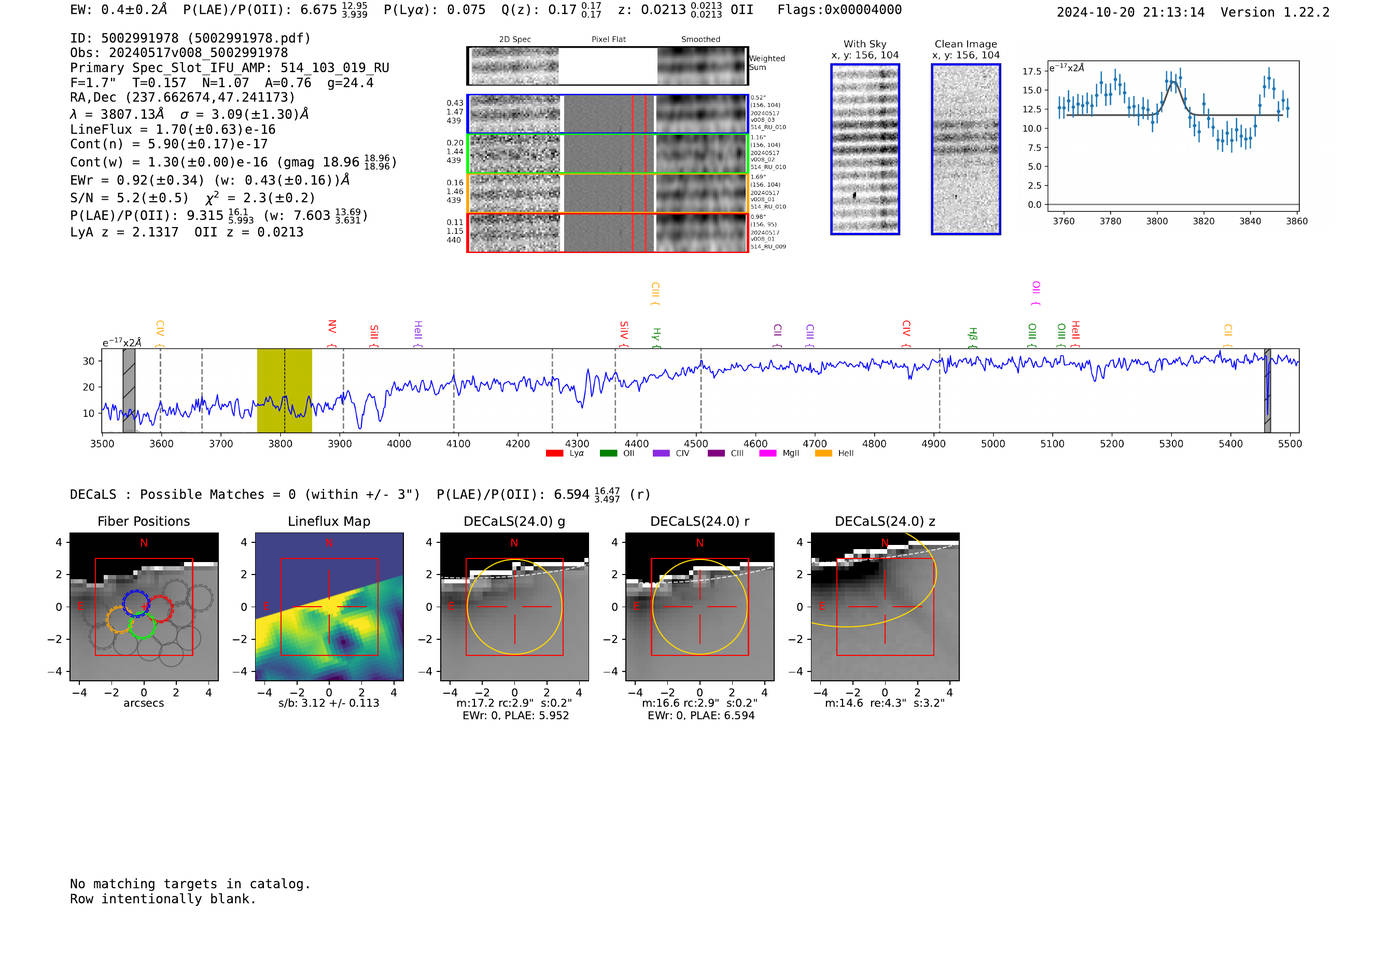This screenshot has height=953, width=1400.
Task: Select the red SiII line marker
Action: (x=374, y=336)
